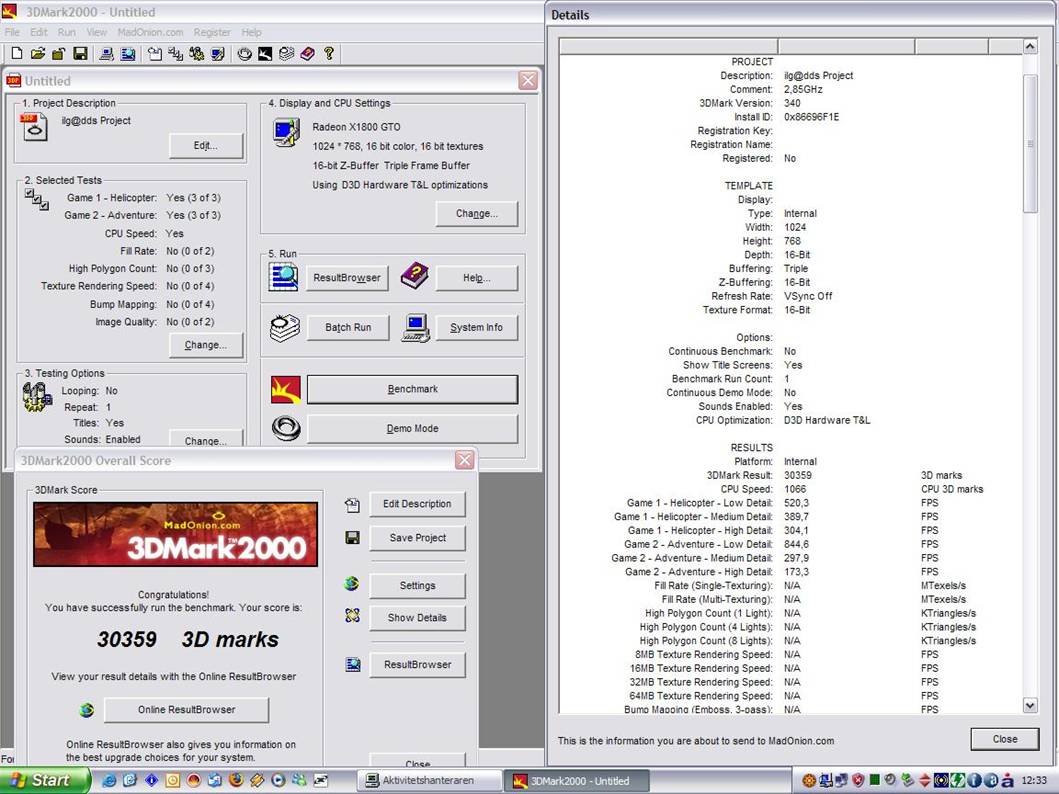Click the '30359 3D marks' score text
1059x794 pixels.
coord(188,639)
